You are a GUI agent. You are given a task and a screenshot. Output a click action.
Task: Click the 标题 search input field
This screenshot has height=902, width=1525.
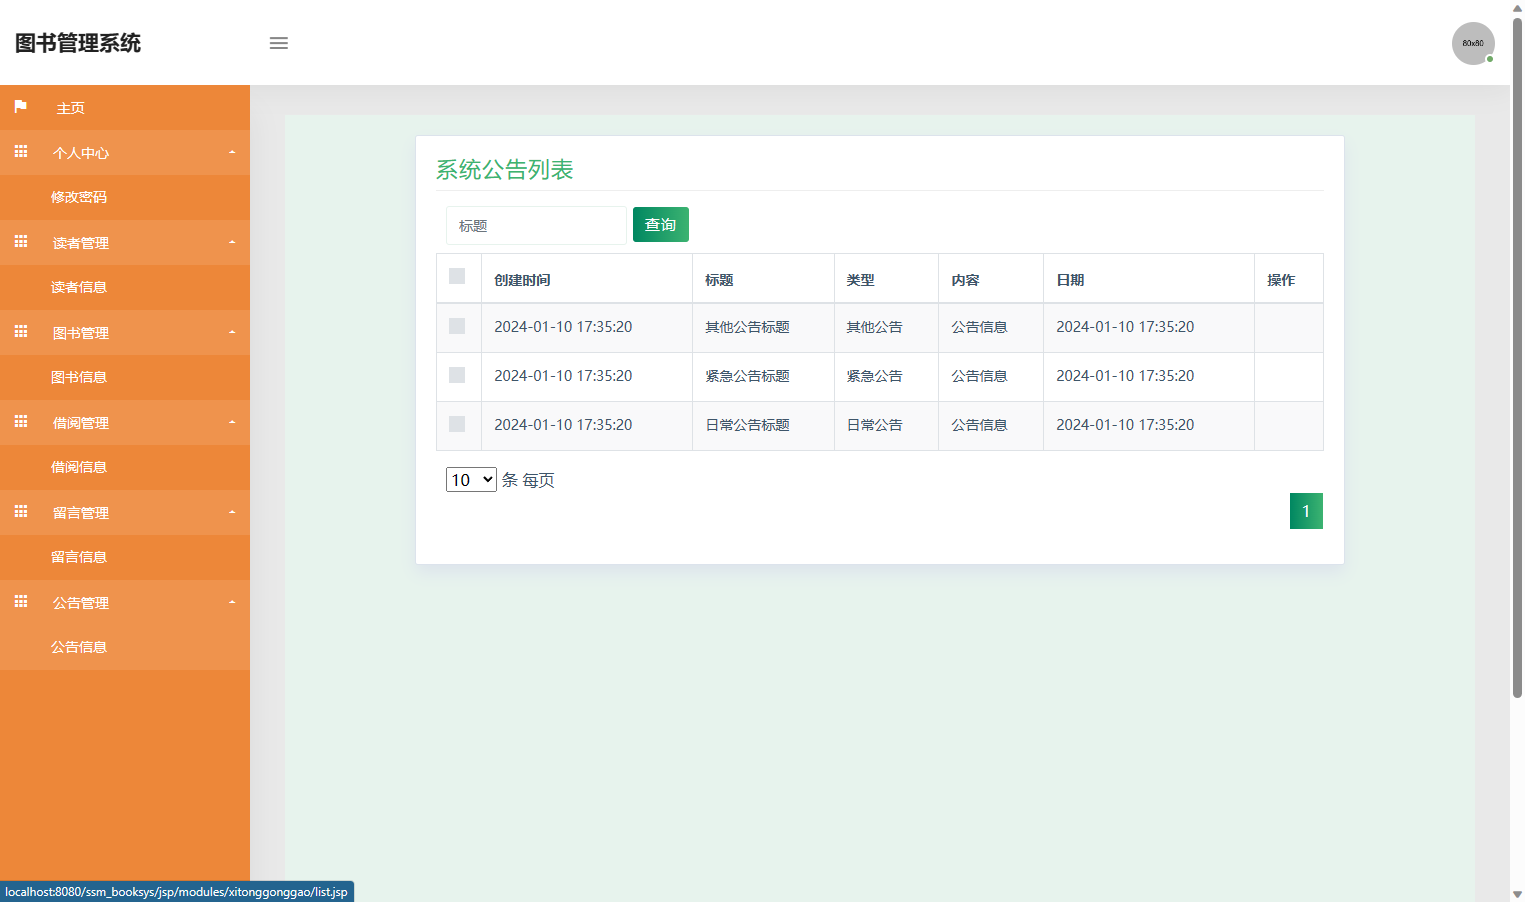tap(536, 225)
